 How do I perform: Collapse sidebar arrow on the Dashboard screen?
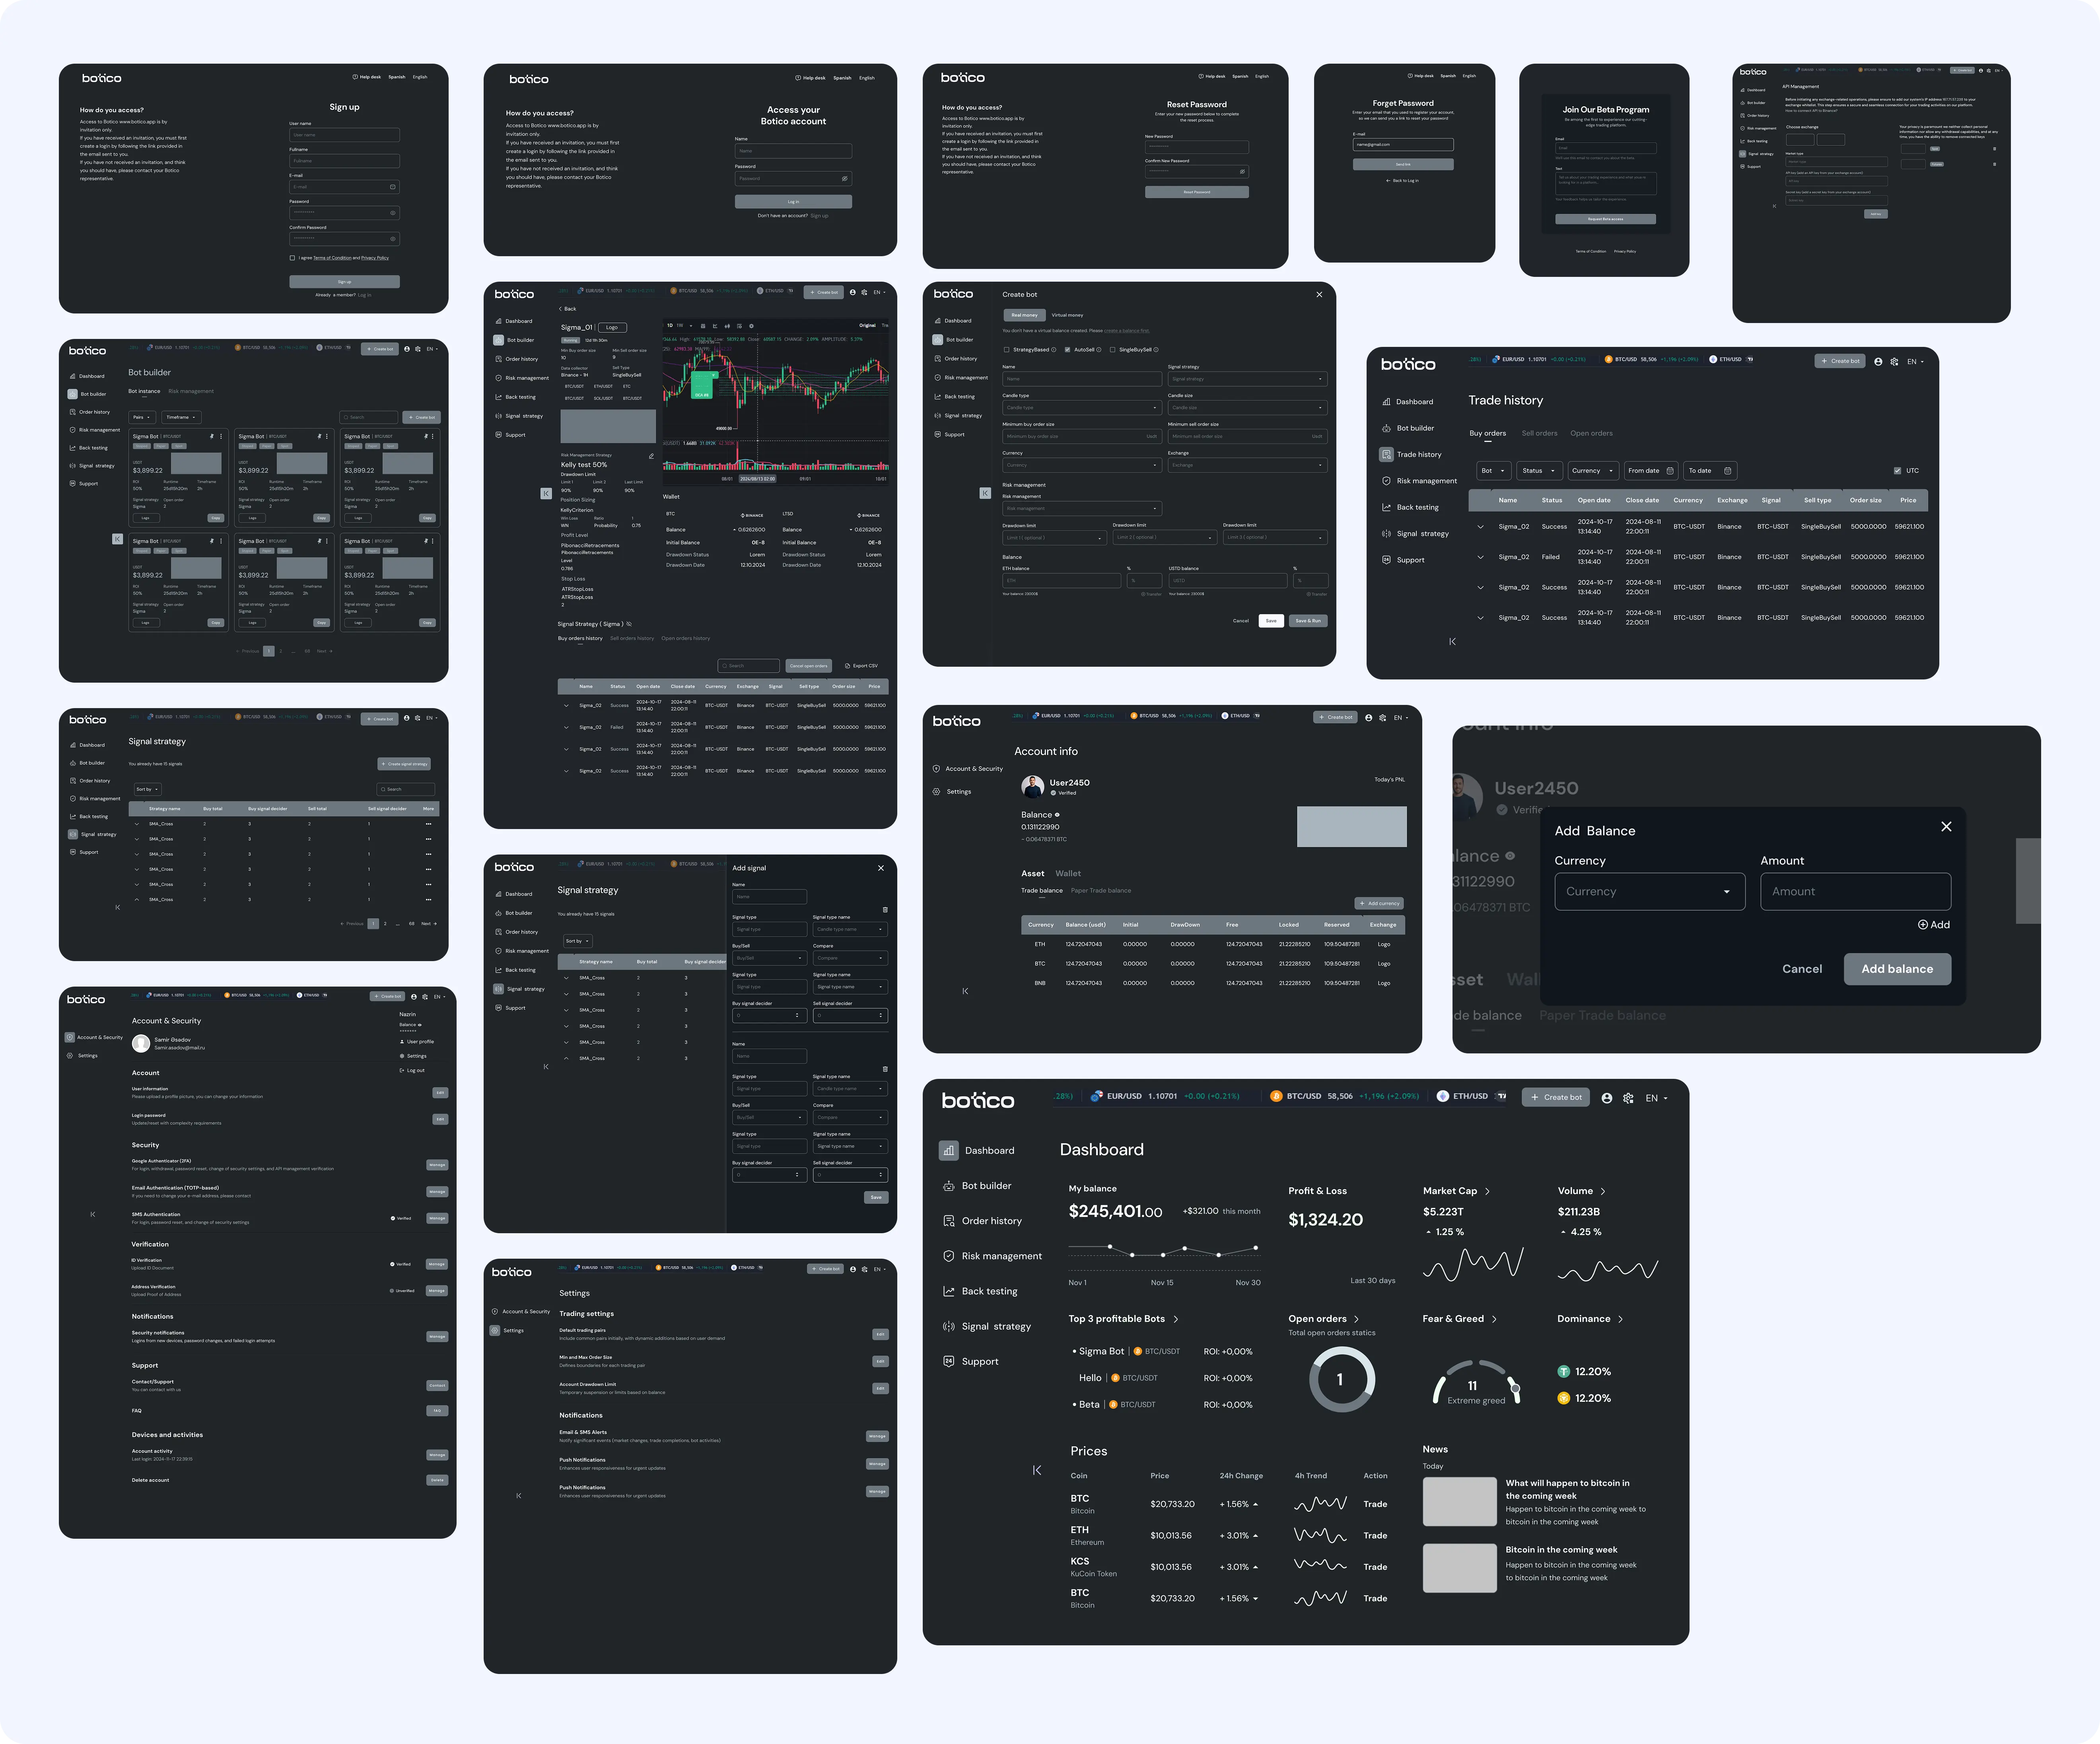(x=1037, y=1470)
